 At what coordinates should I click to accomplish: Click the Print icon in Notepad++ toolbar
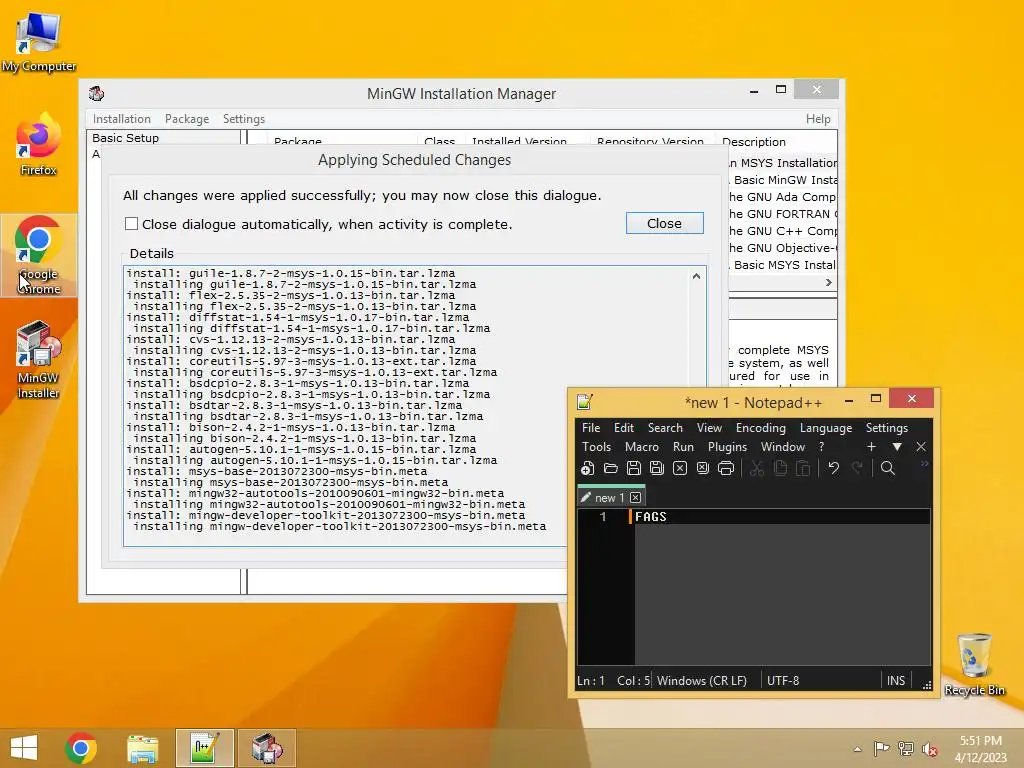click(726, 468)
